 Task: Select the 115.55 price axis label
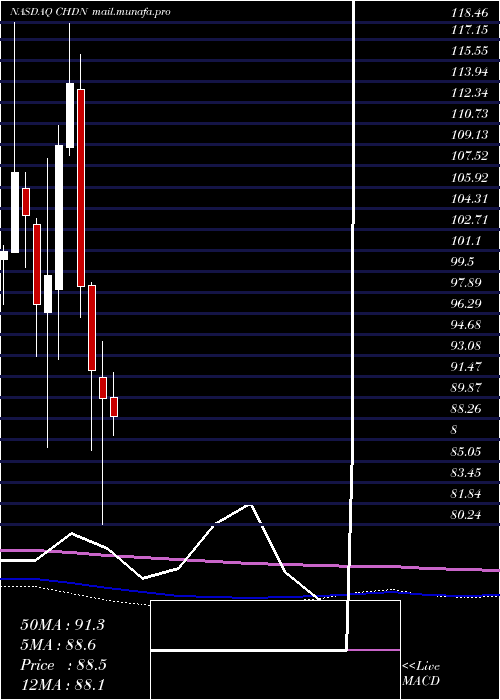pyautogui.click(x=469, y=51)
